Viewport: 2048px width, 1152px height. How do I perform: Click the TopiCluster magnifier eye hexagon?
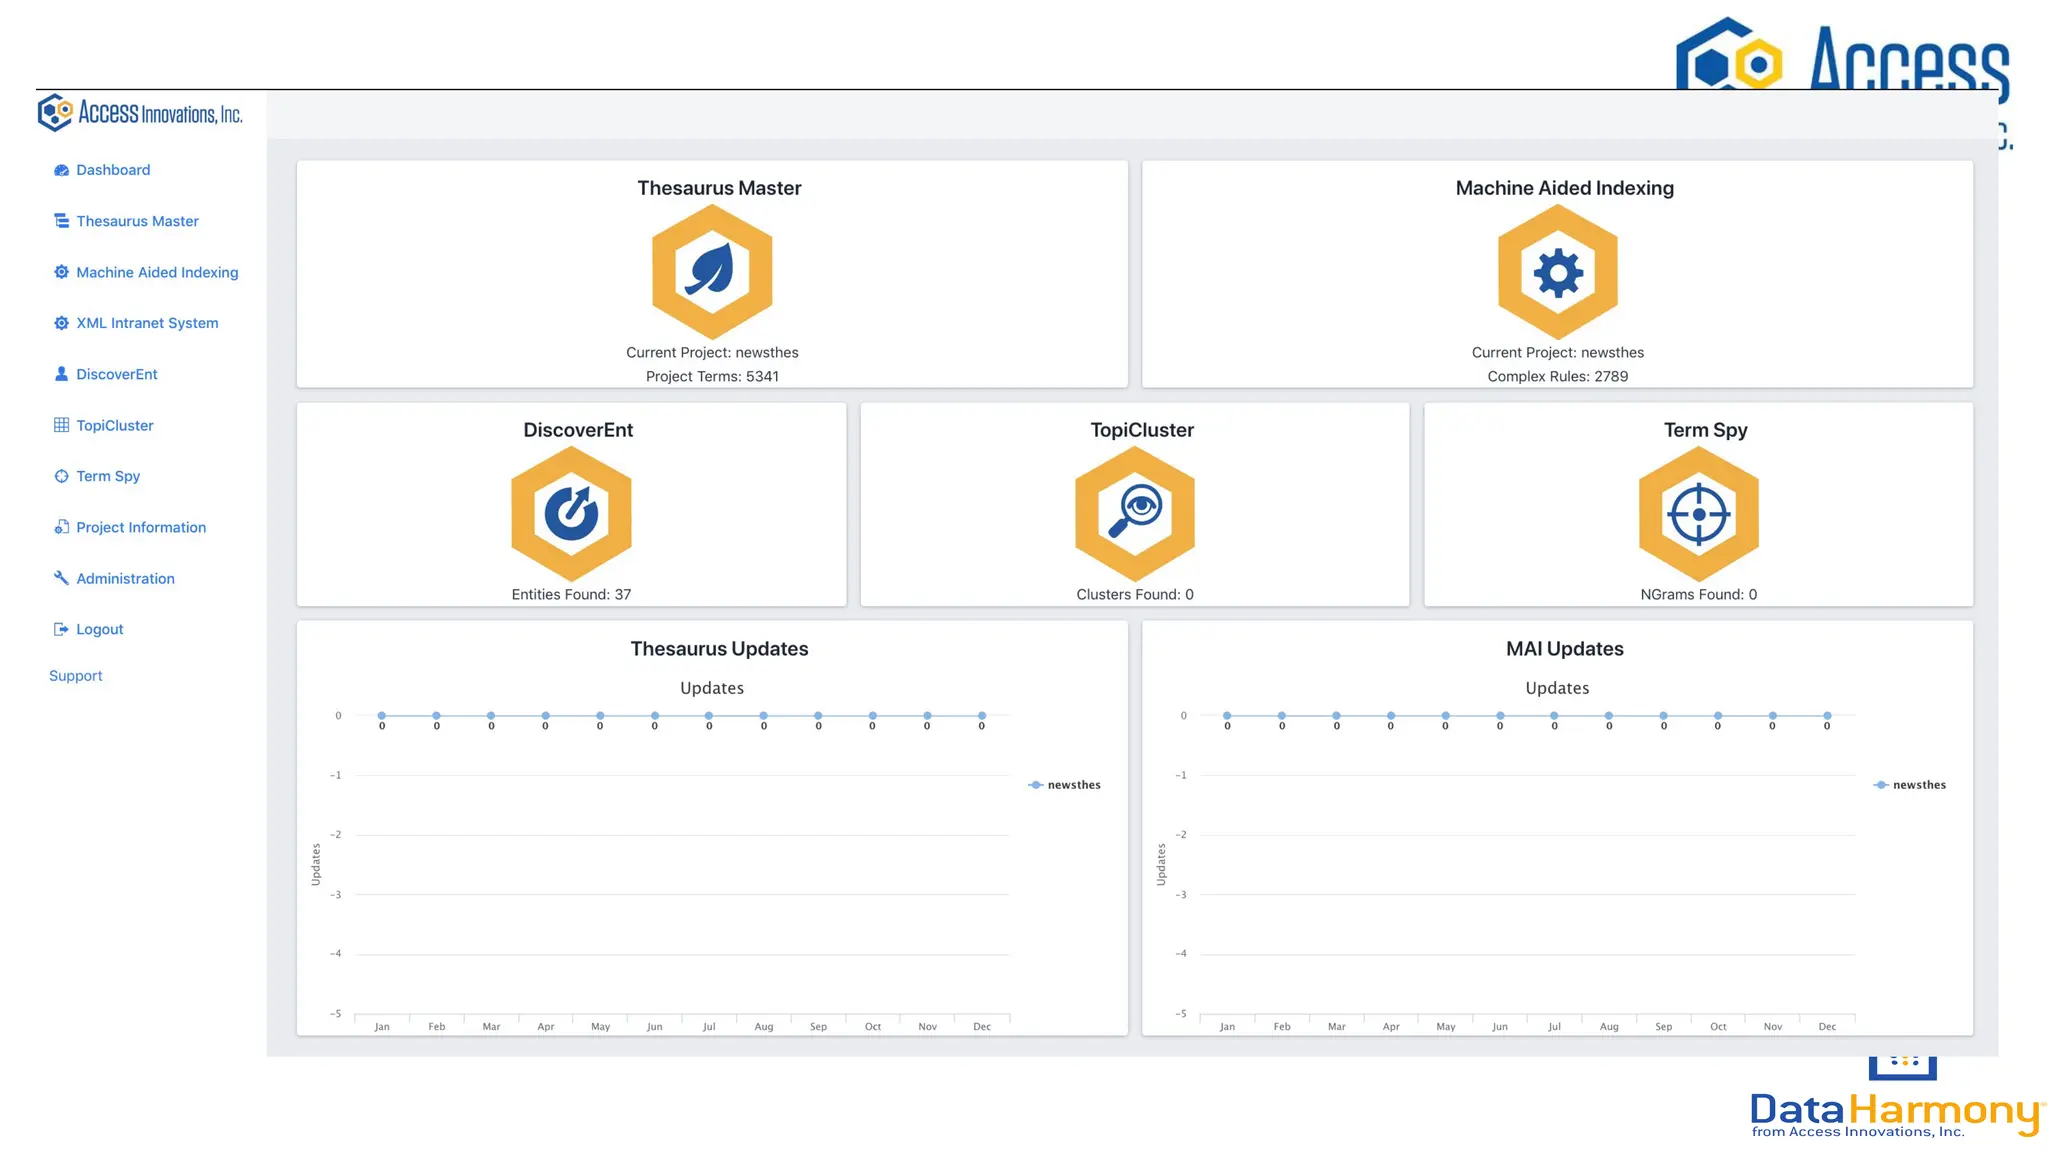tap(1135, 514)
